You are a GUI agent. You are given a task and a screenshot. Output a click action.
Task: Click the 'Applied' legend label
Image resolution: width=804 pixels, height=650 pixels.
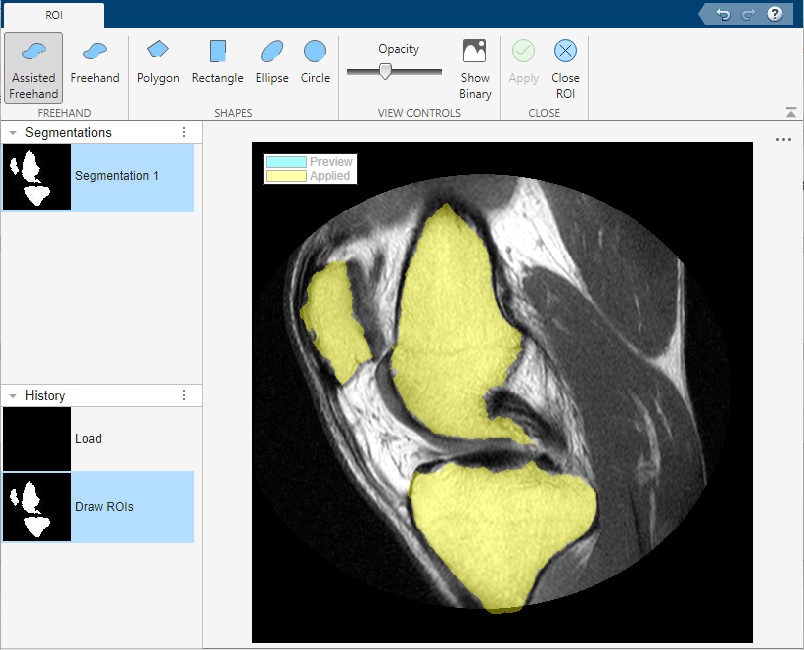click(x=330, y=176)
